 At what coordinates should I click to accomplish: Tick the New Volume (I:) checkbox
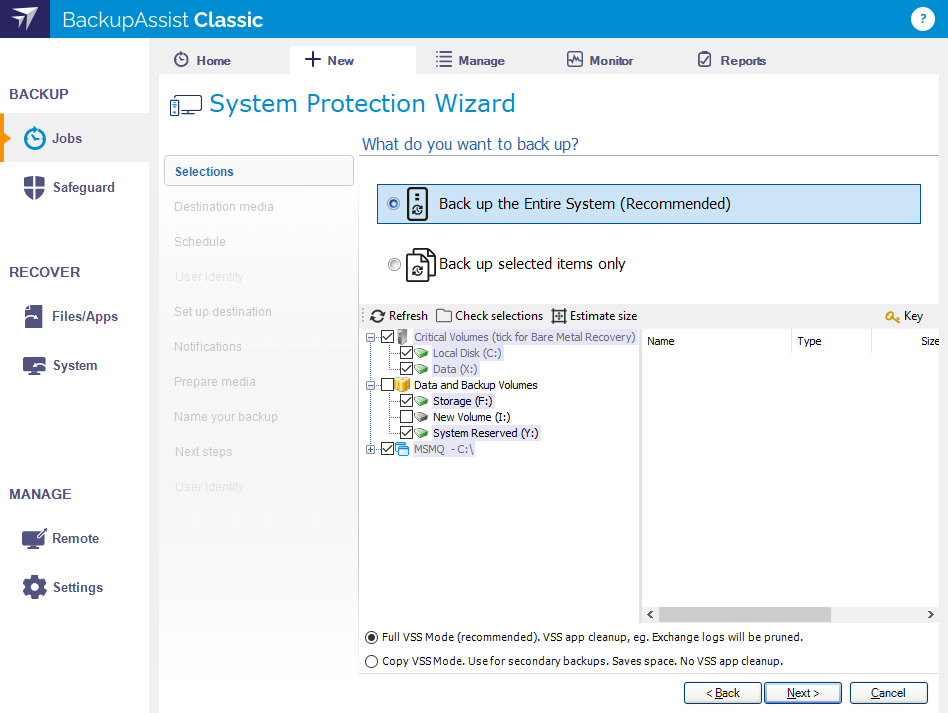[x=406, y=417]
